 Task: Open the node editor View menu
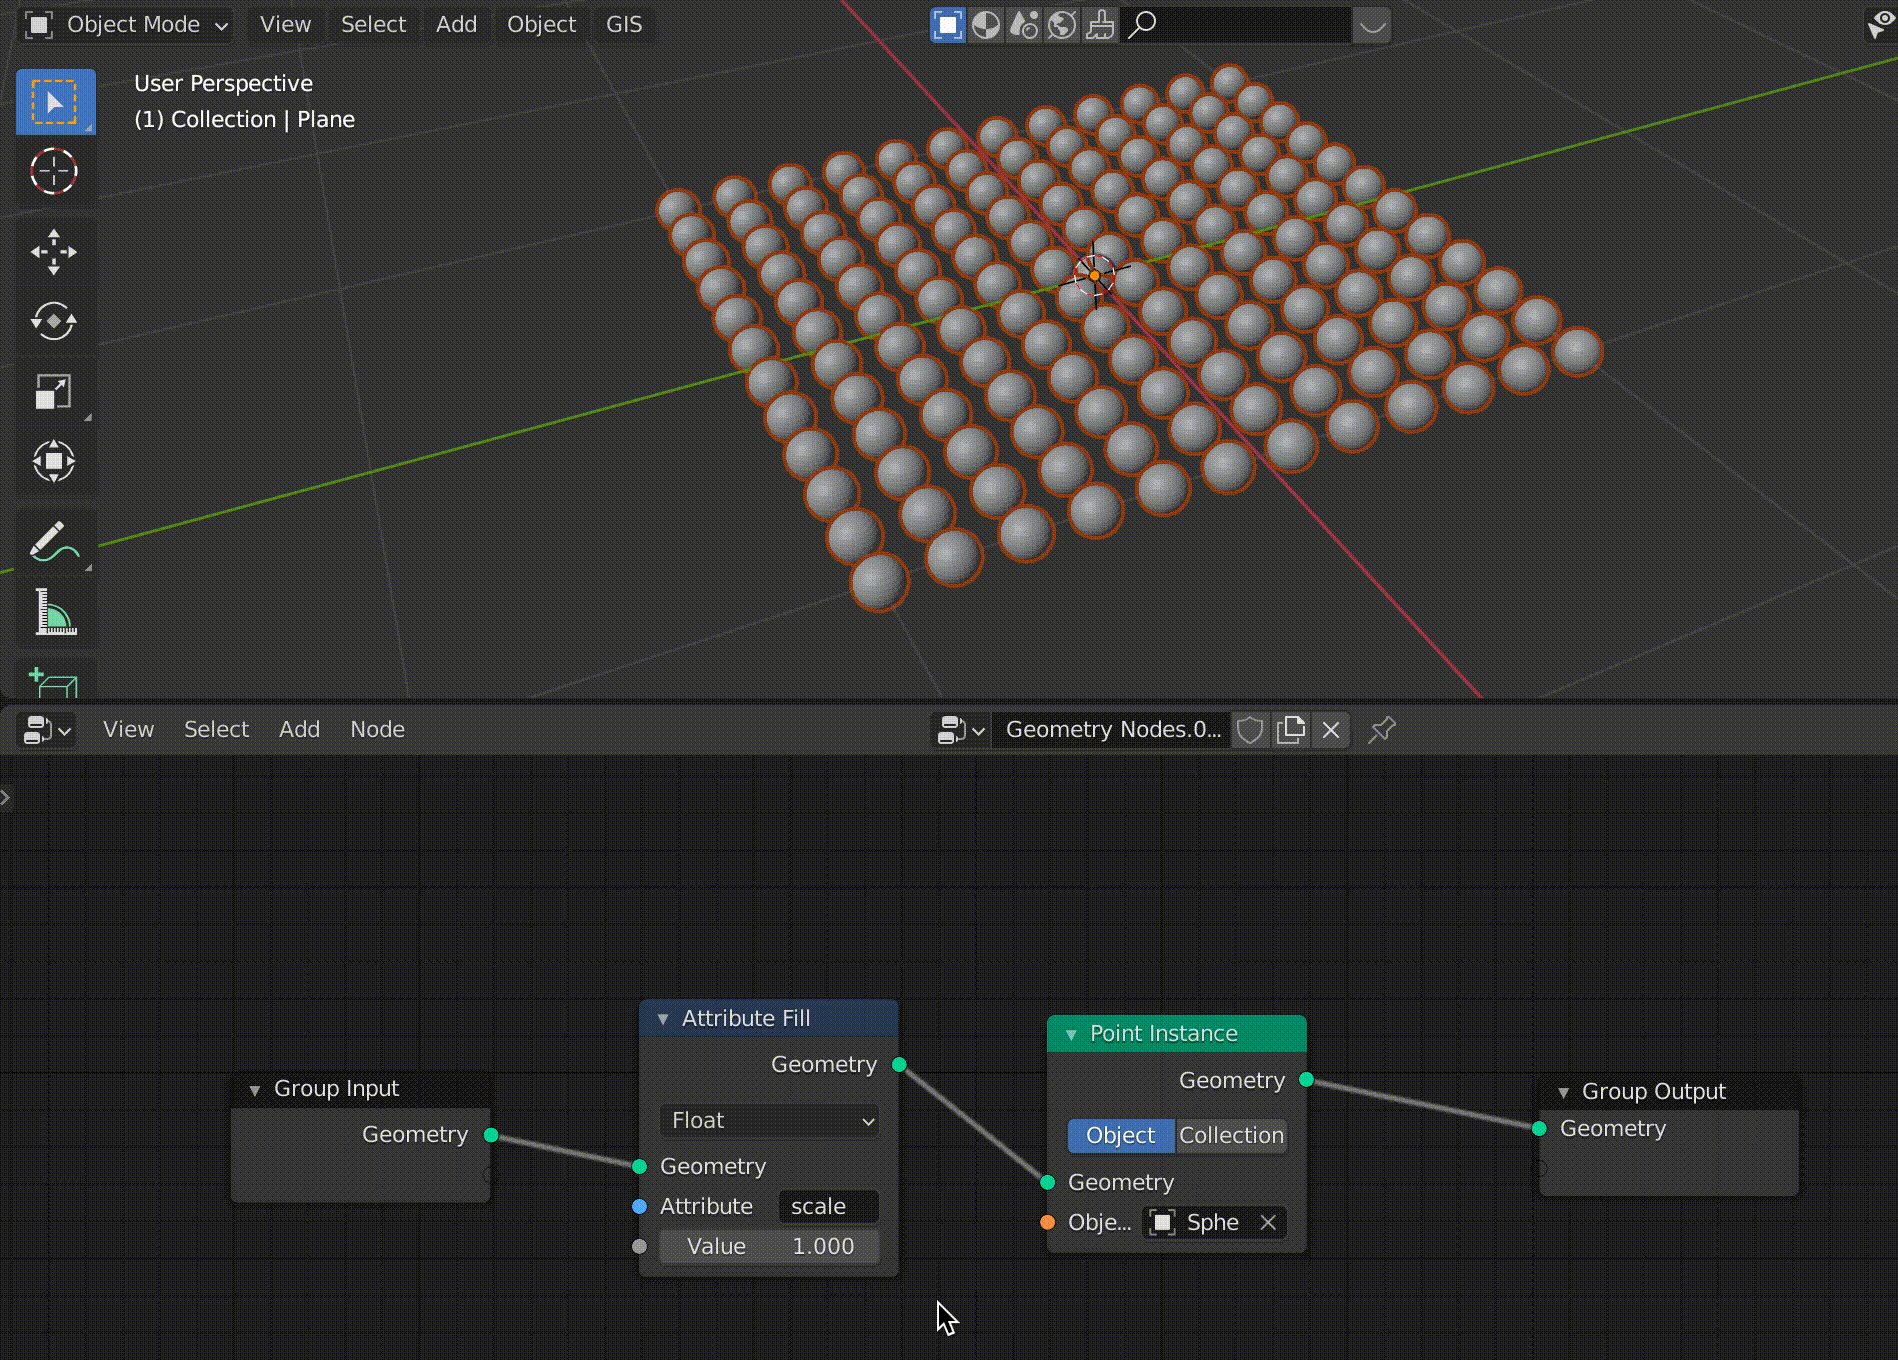click(128, 730)
